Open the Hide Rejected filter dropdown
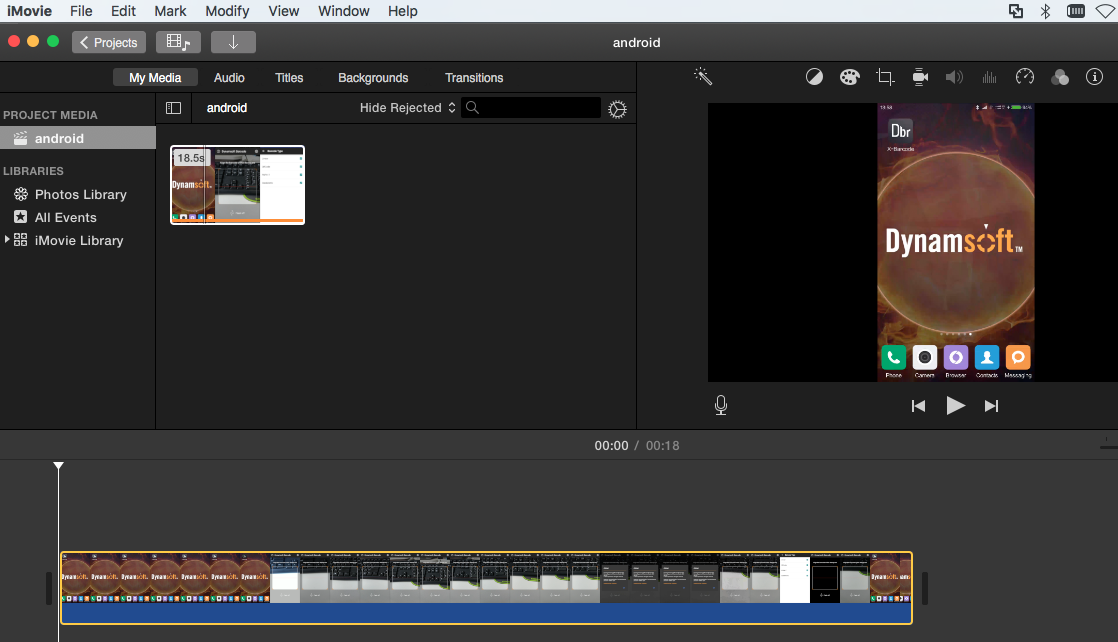The width and height of the screenshot is (1118, 642). (407, 108)
